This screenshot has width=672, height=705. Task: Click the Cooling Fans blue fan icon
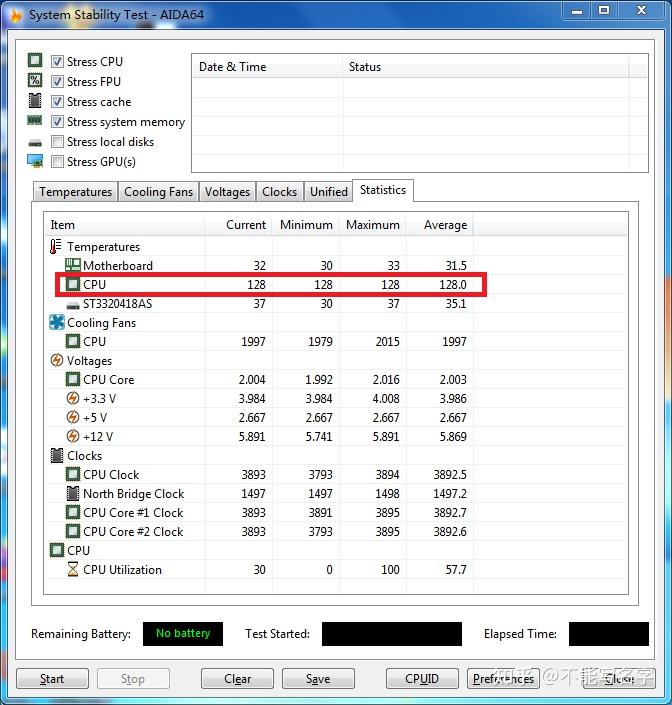point(57,322)
